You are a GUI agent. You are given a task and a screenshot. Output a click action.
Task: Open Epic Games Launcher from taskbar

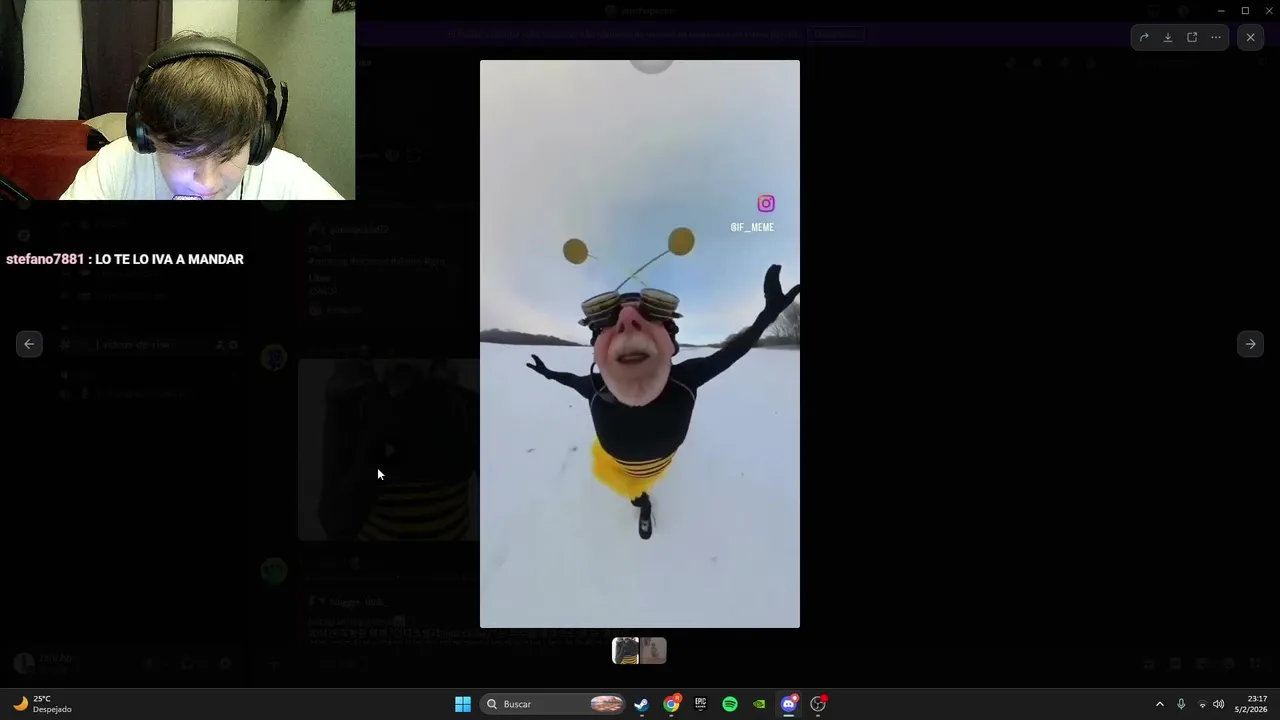click(701, 704)
